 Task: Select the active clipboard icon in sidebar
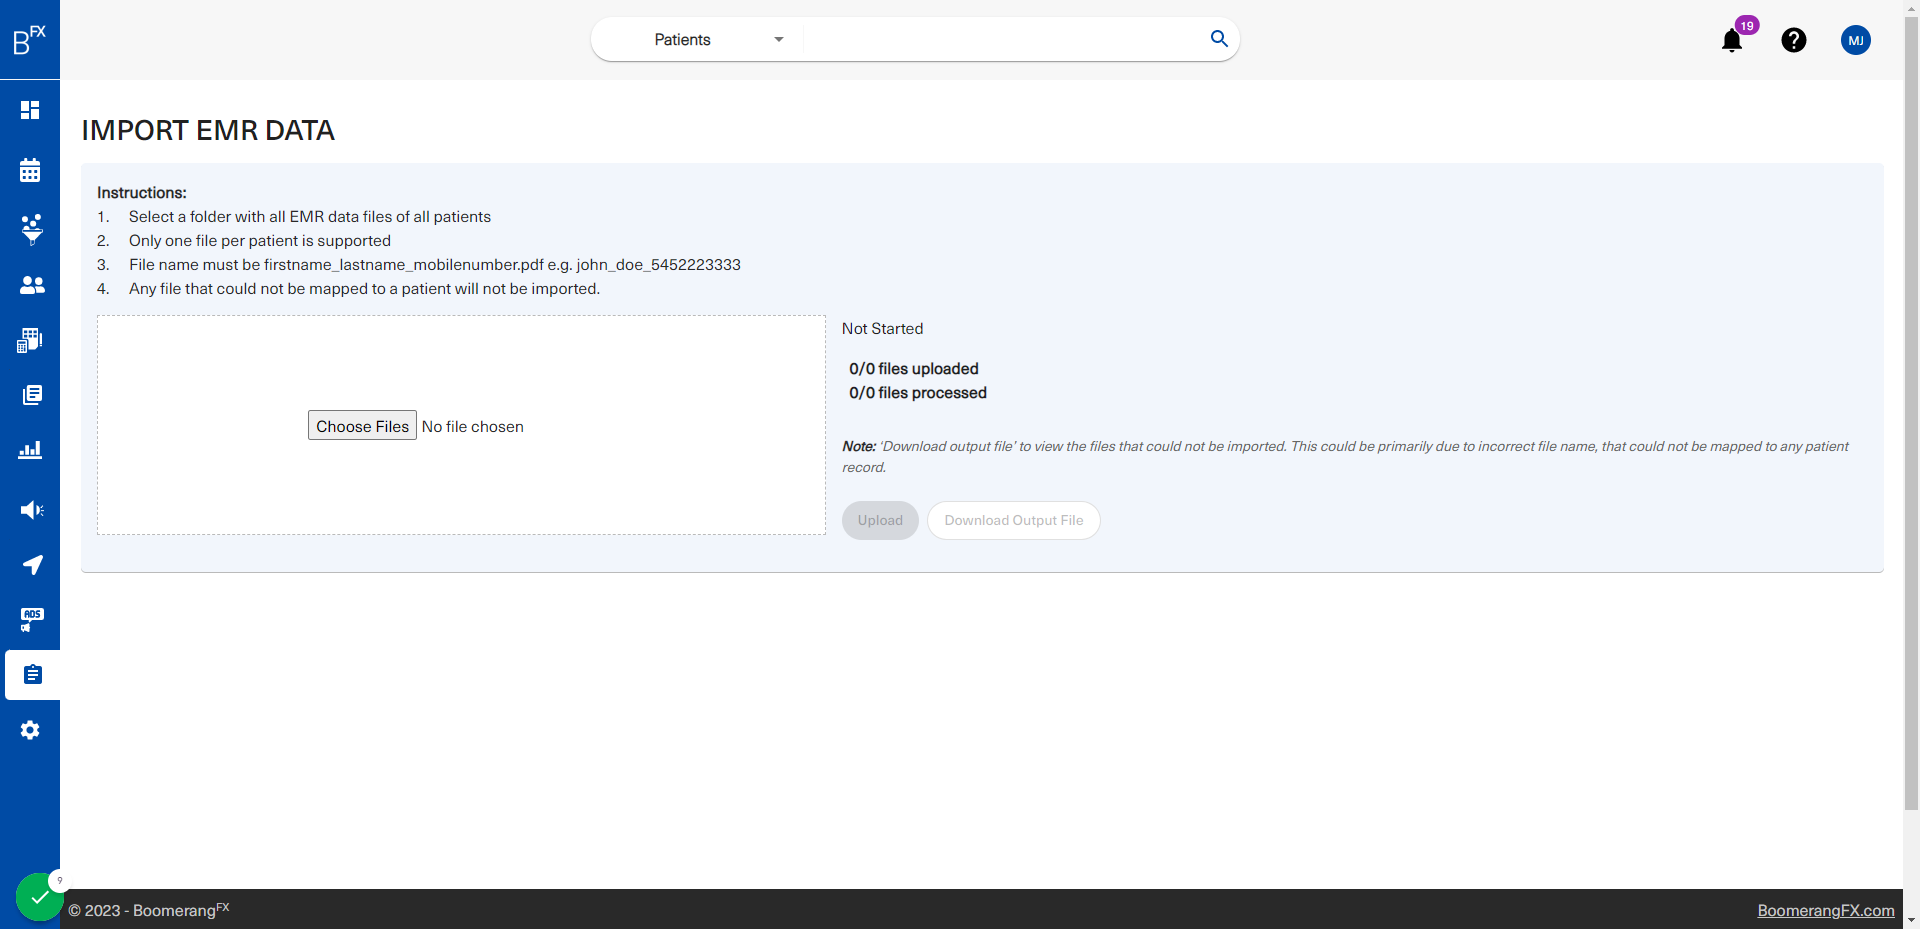(32, 675)
